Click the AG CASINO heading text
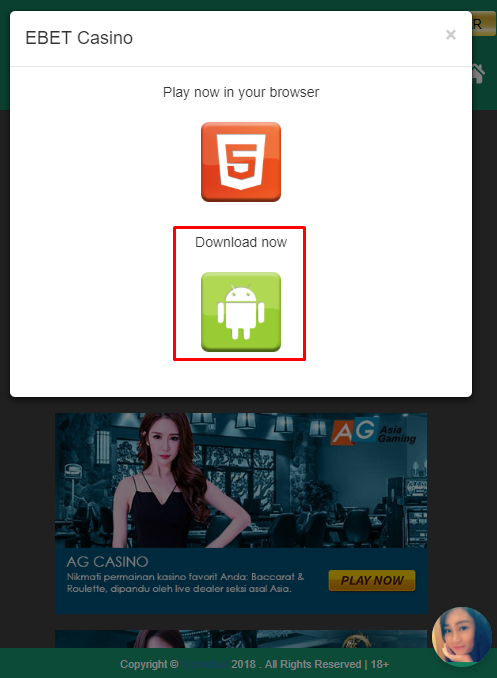The width and height of the screenshot is (497, 678). tap(107, 562)
